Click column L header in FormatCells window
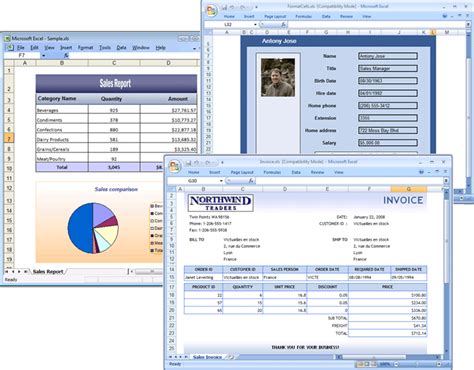This screenshot has height=370, width=474. pyautogui.click(x=433, y=32)
